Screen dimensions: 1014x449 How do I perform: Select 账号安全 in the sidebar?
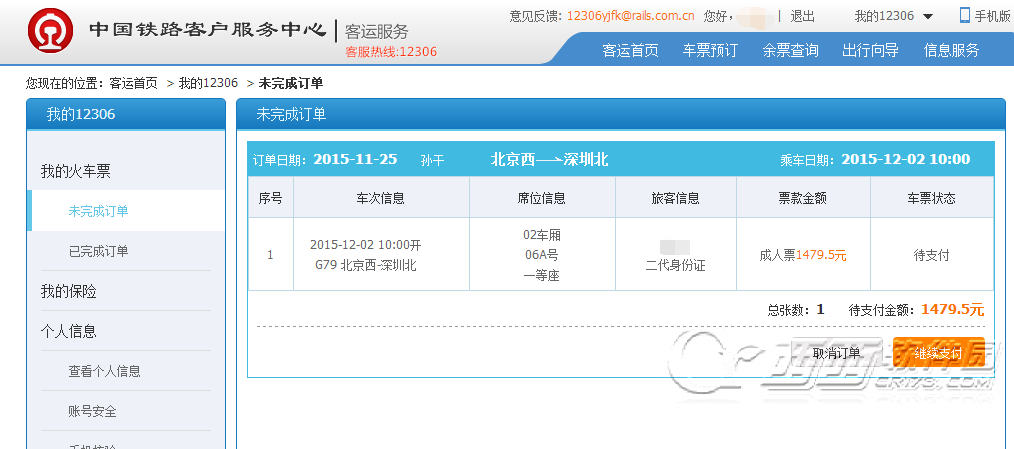(x=92, y=411)
